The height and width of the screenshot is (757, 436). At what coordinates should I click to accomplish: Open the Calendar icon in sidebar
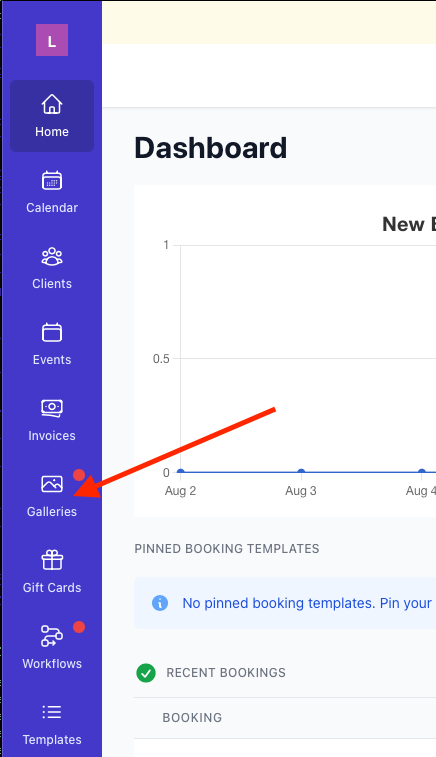[52, 181]
